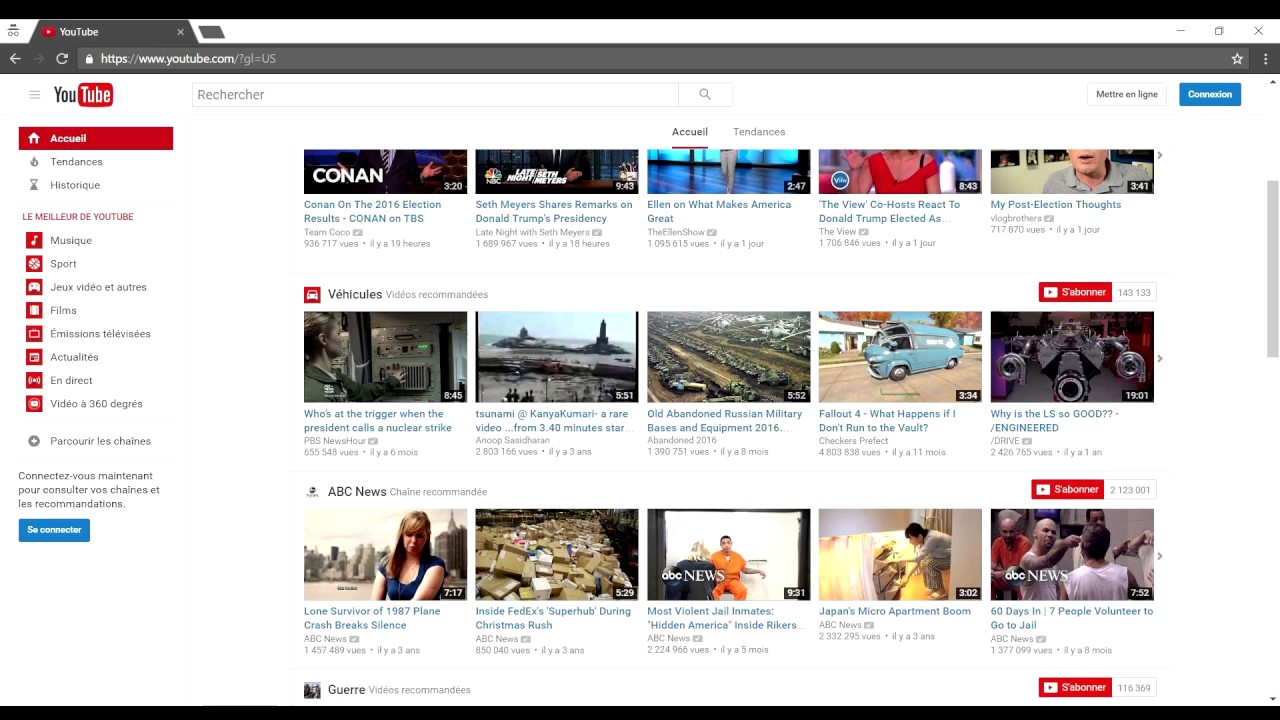Click the YouTube logo
This screenshot has height=720, width=1280.
[x=83, y=95]
